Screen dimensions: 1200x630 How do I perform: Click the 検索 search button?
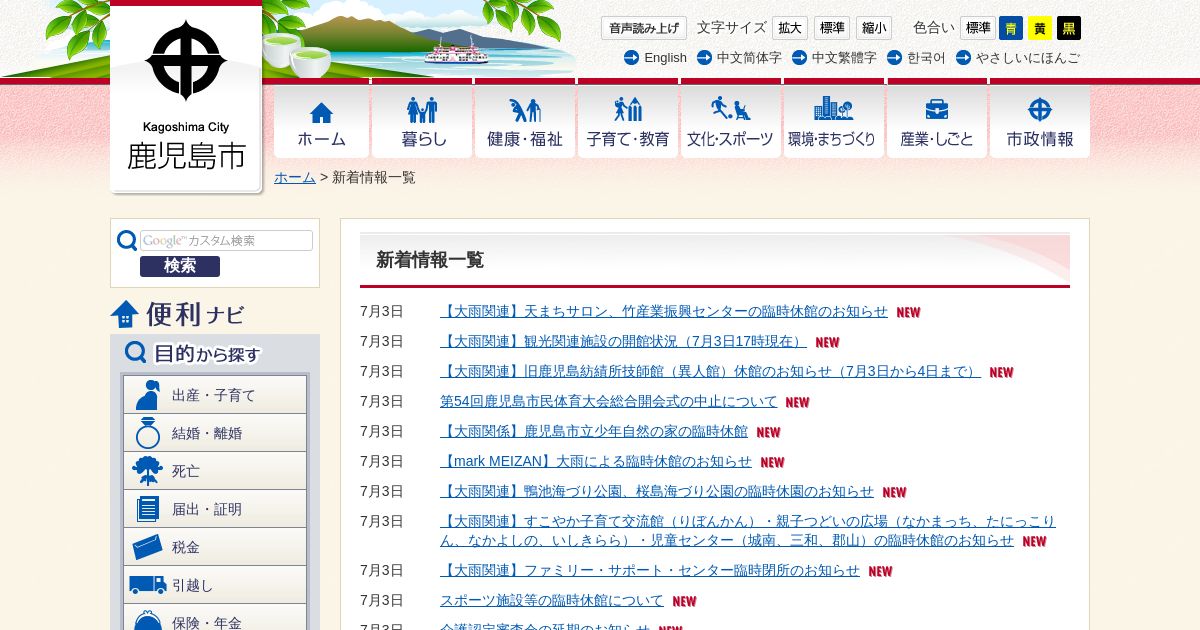pos(180,266)
